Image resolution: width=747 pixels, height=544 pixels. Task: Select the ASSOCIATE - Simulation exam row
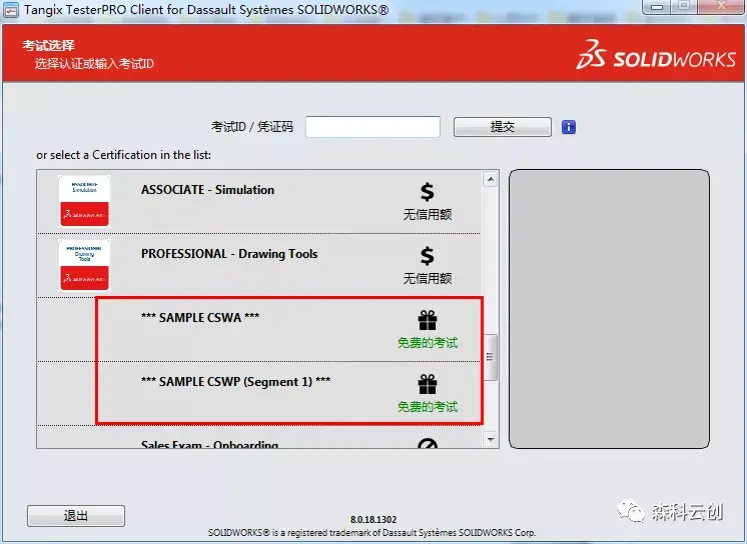coord(260,201)
